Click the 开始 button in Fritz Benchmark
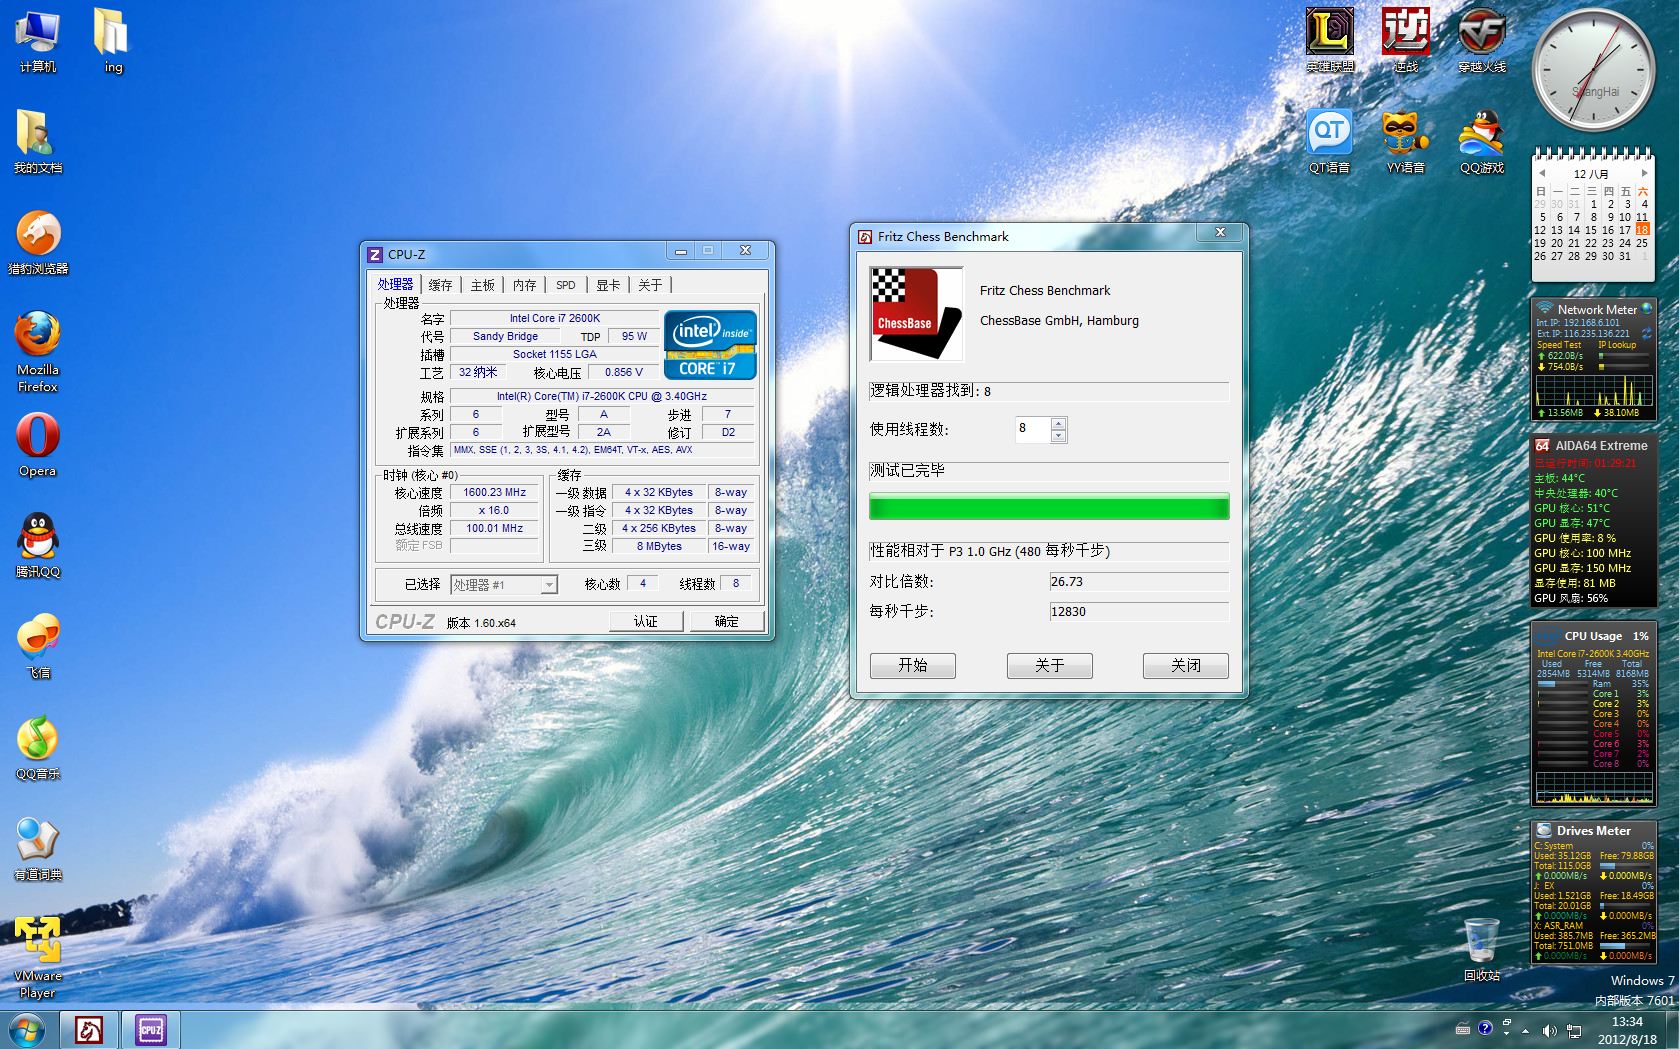 coord(913,665)
